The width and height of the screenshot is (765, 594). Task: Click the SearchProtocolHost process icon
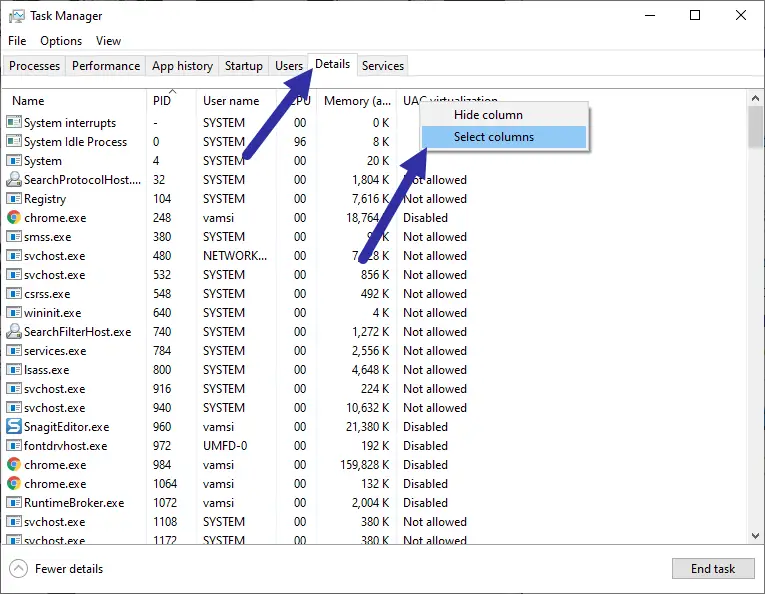tap(14, 179)
